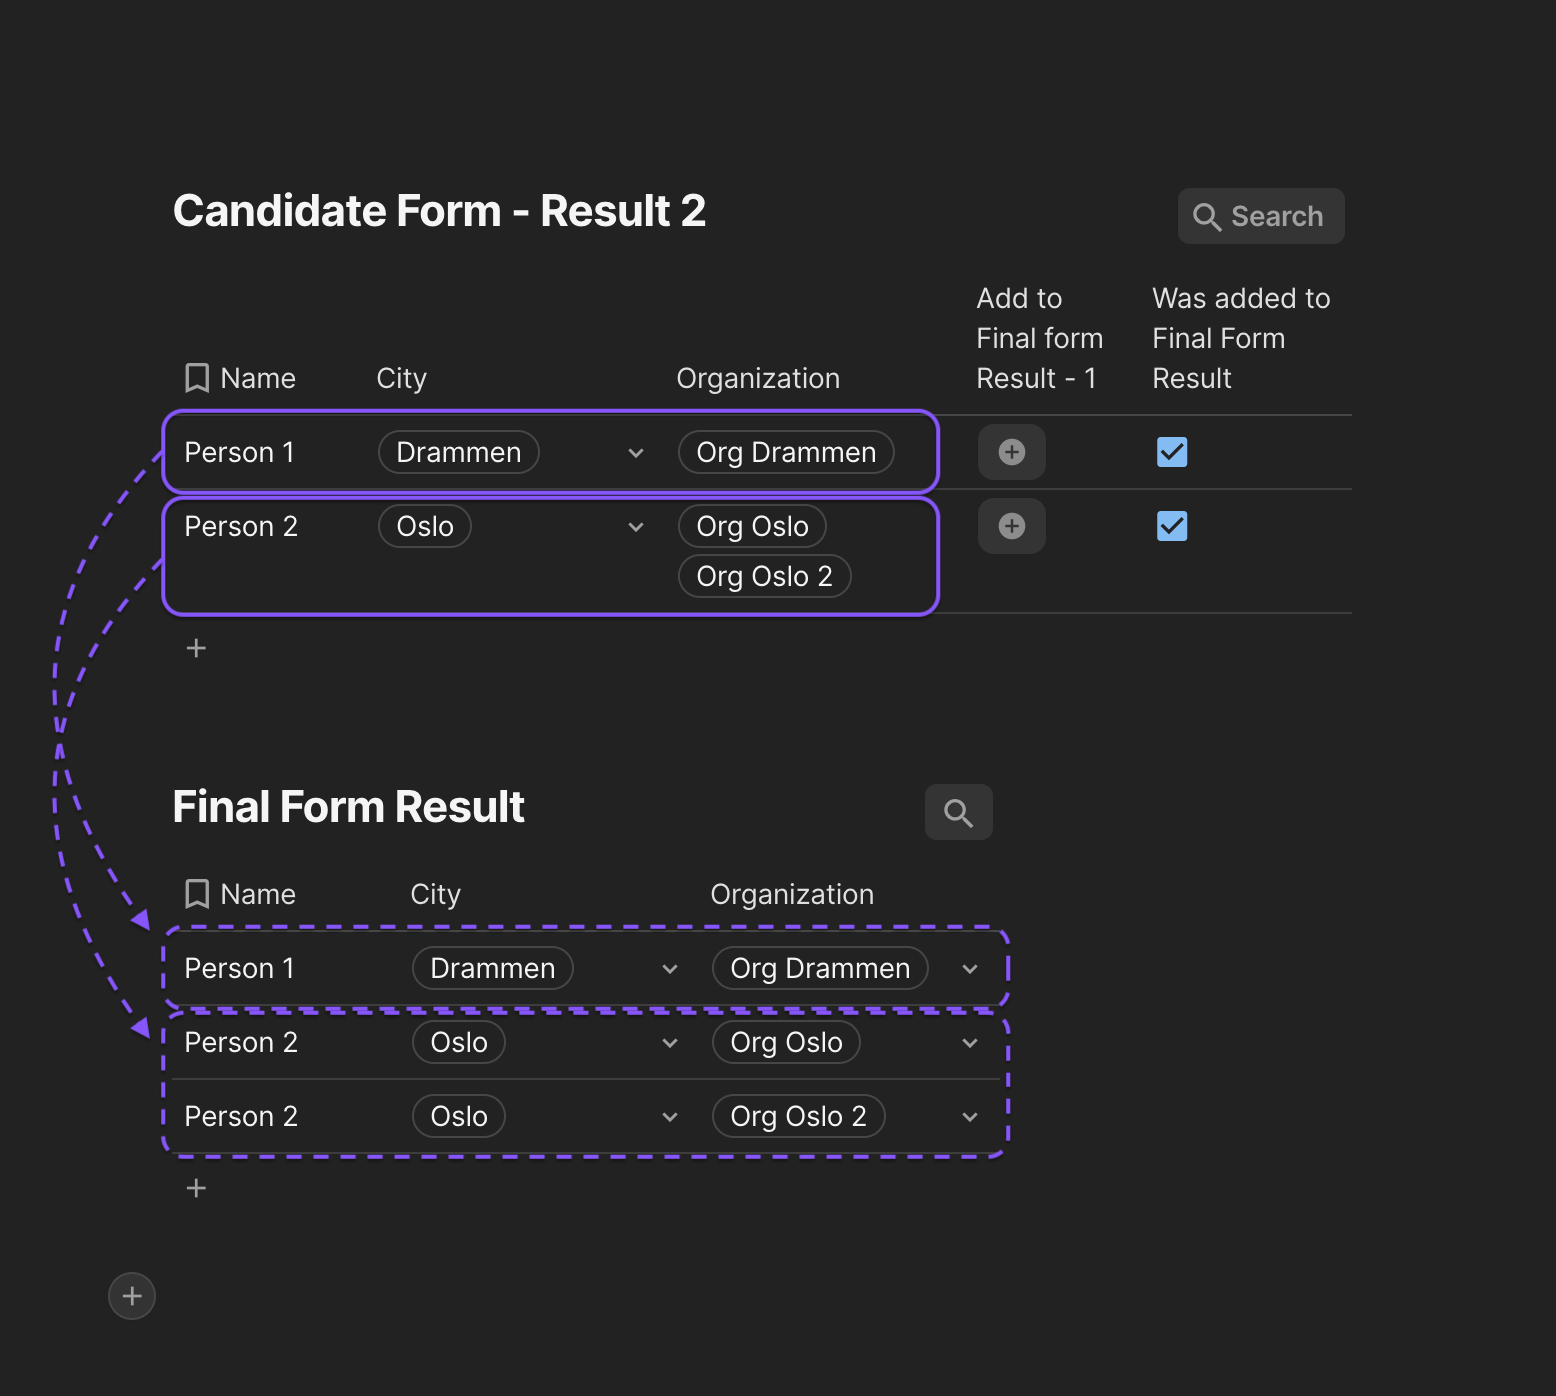This screenshot has height=1396, width=1556.
Task: Click the round plus button at page bottom
Action: pyautogui.click(x=132, y=1296)
